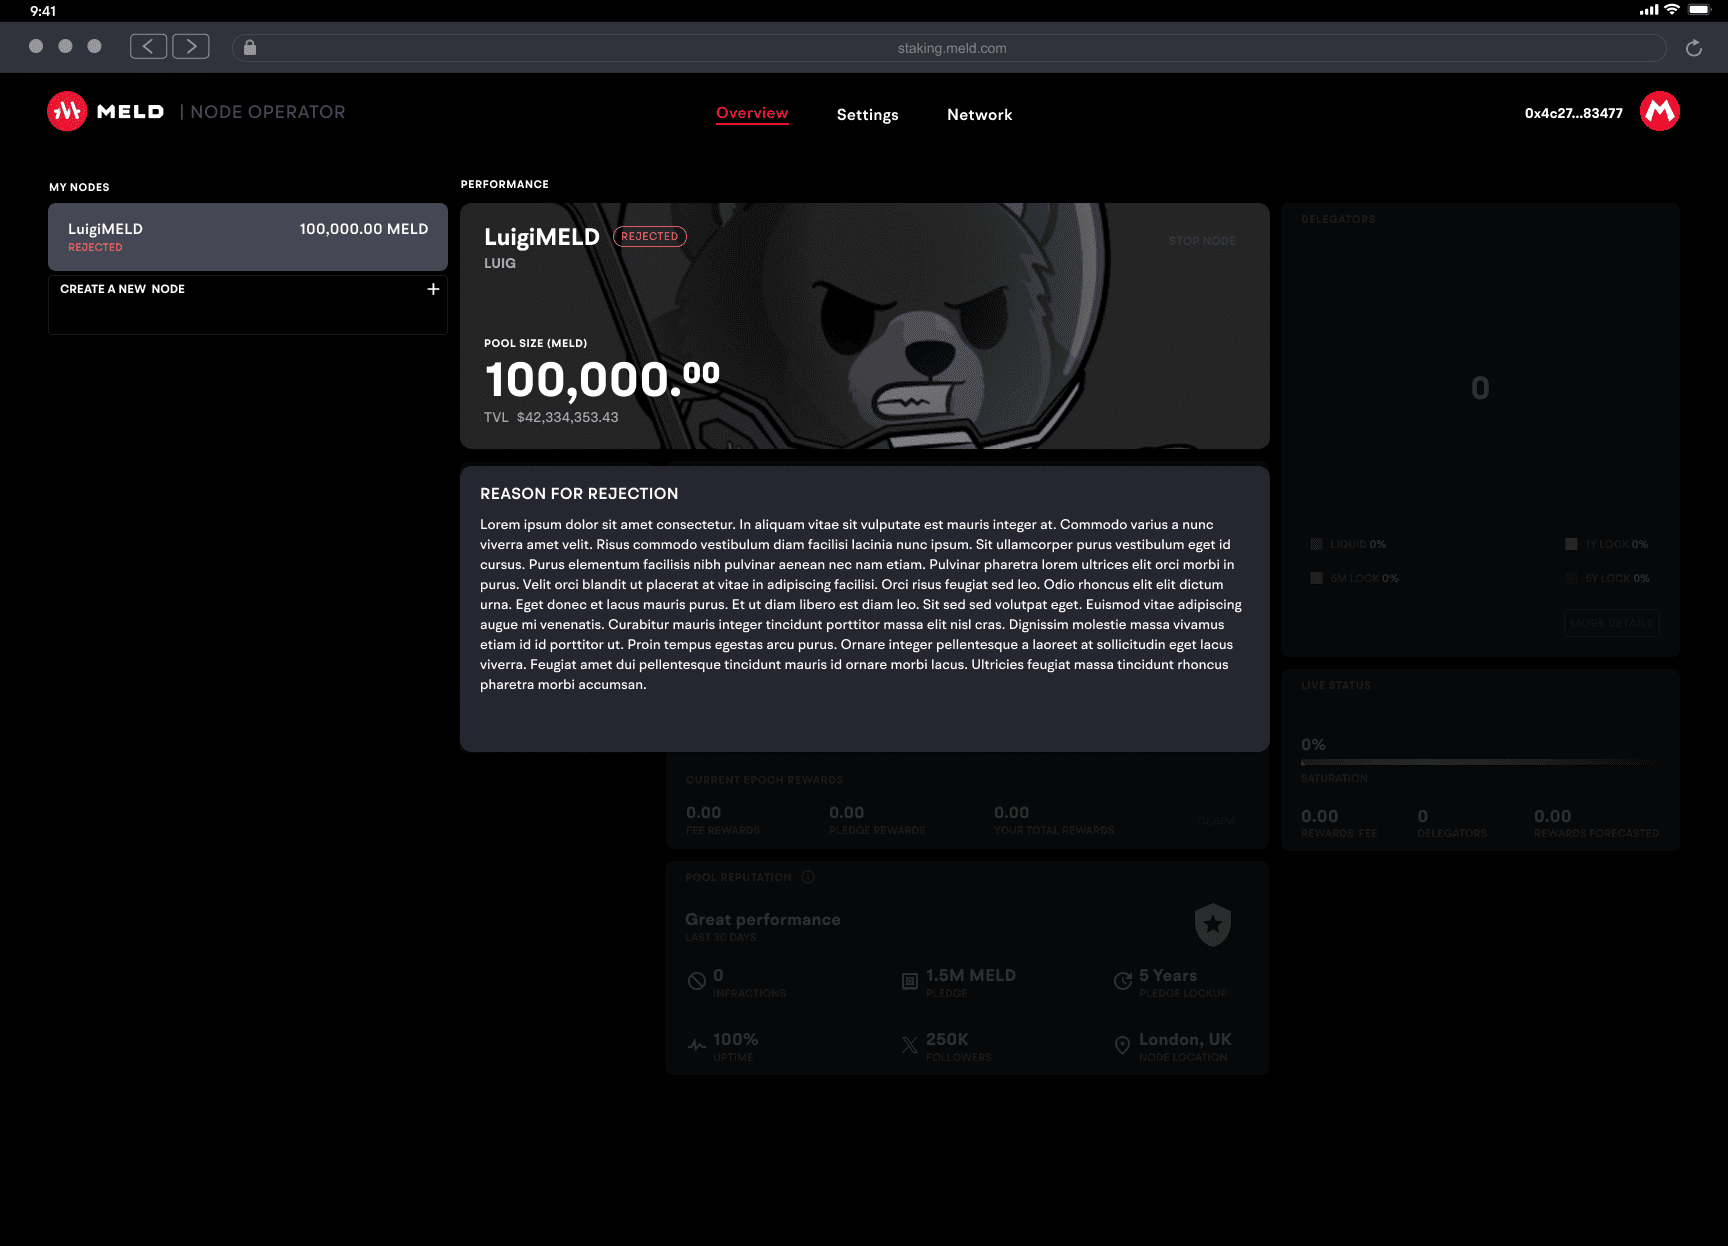The width and height of the screenshot is (1728, 1246).
Task: Click the location pin icon near London, UK
Action: point(1122,1045)
